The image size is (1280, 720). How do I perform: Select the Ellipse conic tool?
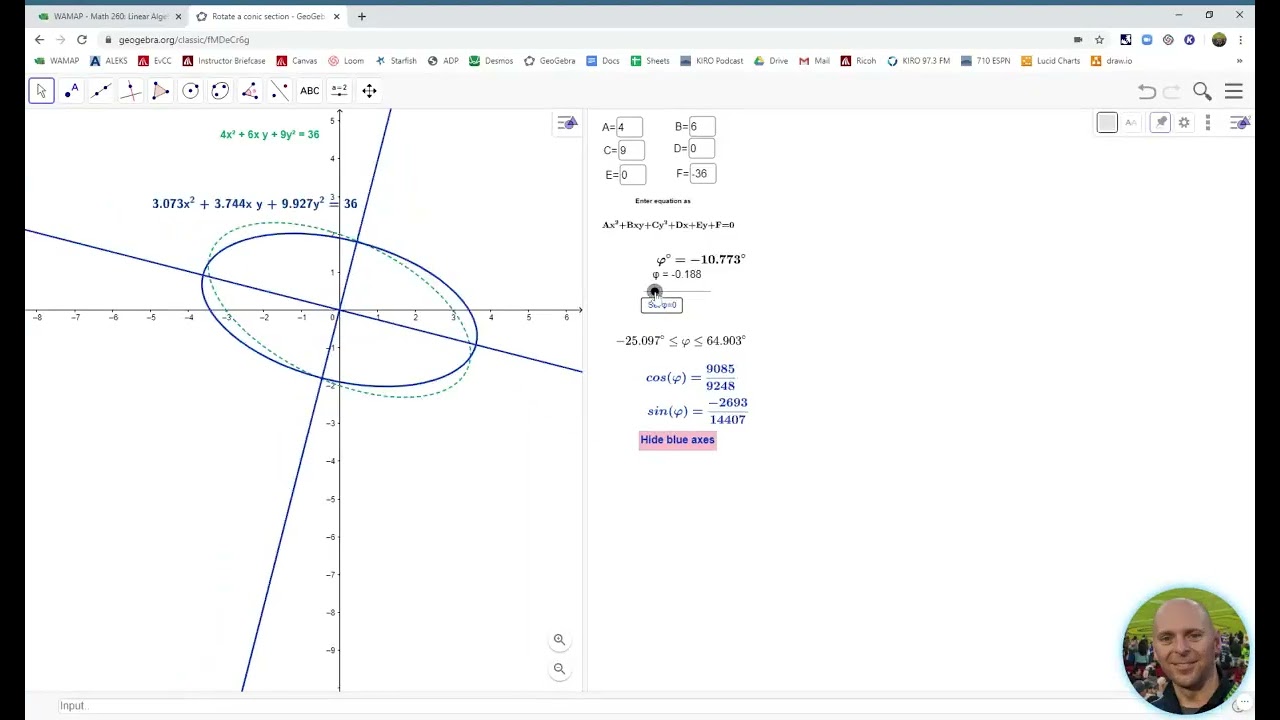click(x=220, y=91)
